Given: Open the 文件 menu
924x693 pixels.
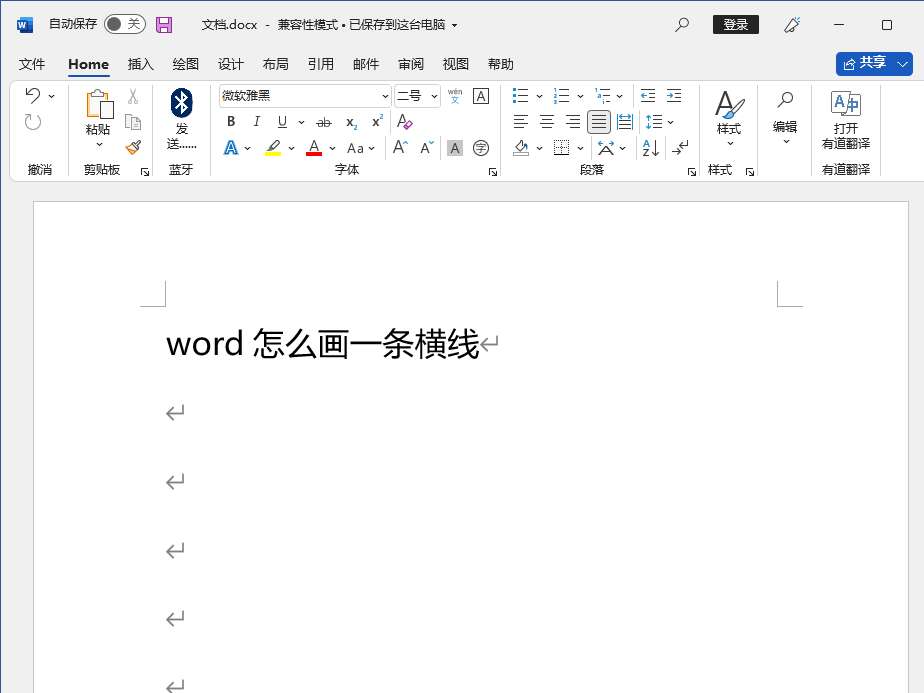Looking at the screenshot, I should [x=32, y=64].
